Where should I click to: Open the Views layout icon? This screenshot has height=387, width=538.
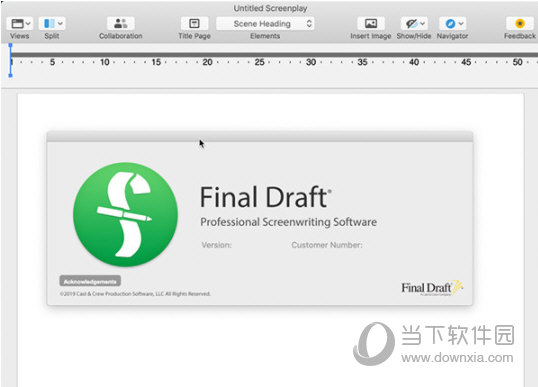point(17,23)
